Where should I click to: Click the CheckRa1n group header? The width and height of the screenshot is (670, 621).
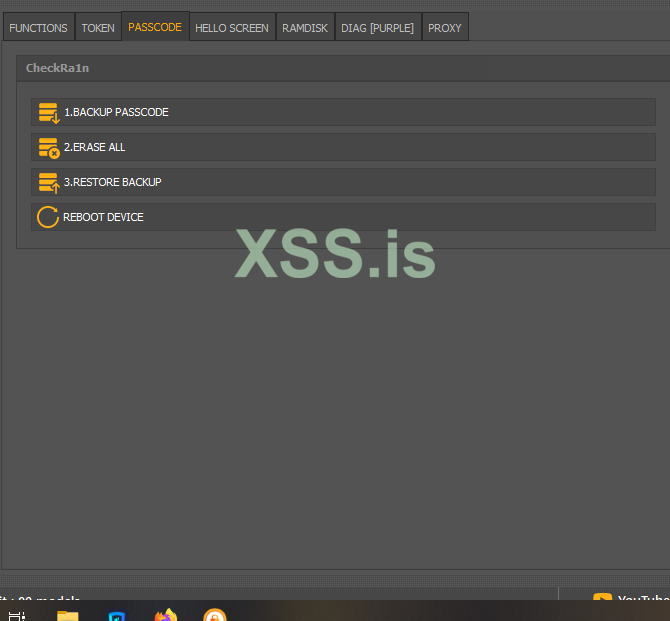click(x=343, y=68)
